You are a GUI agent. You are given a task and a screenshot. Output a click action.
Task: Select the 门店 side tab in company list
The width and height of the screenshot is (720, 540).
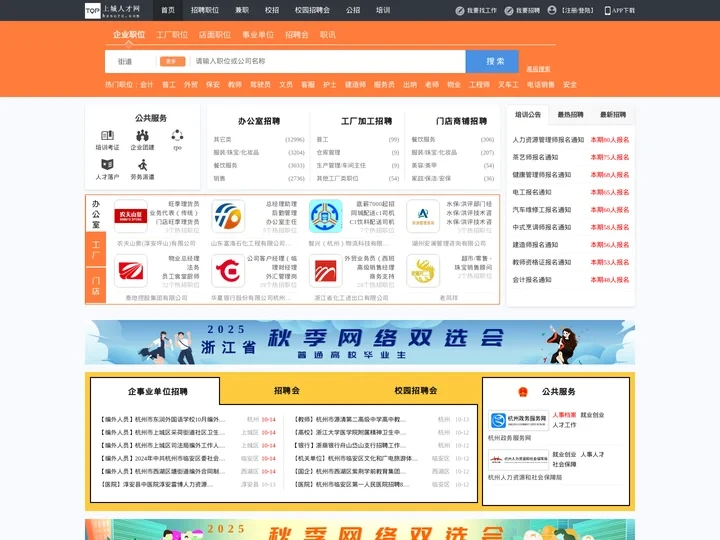96,285
